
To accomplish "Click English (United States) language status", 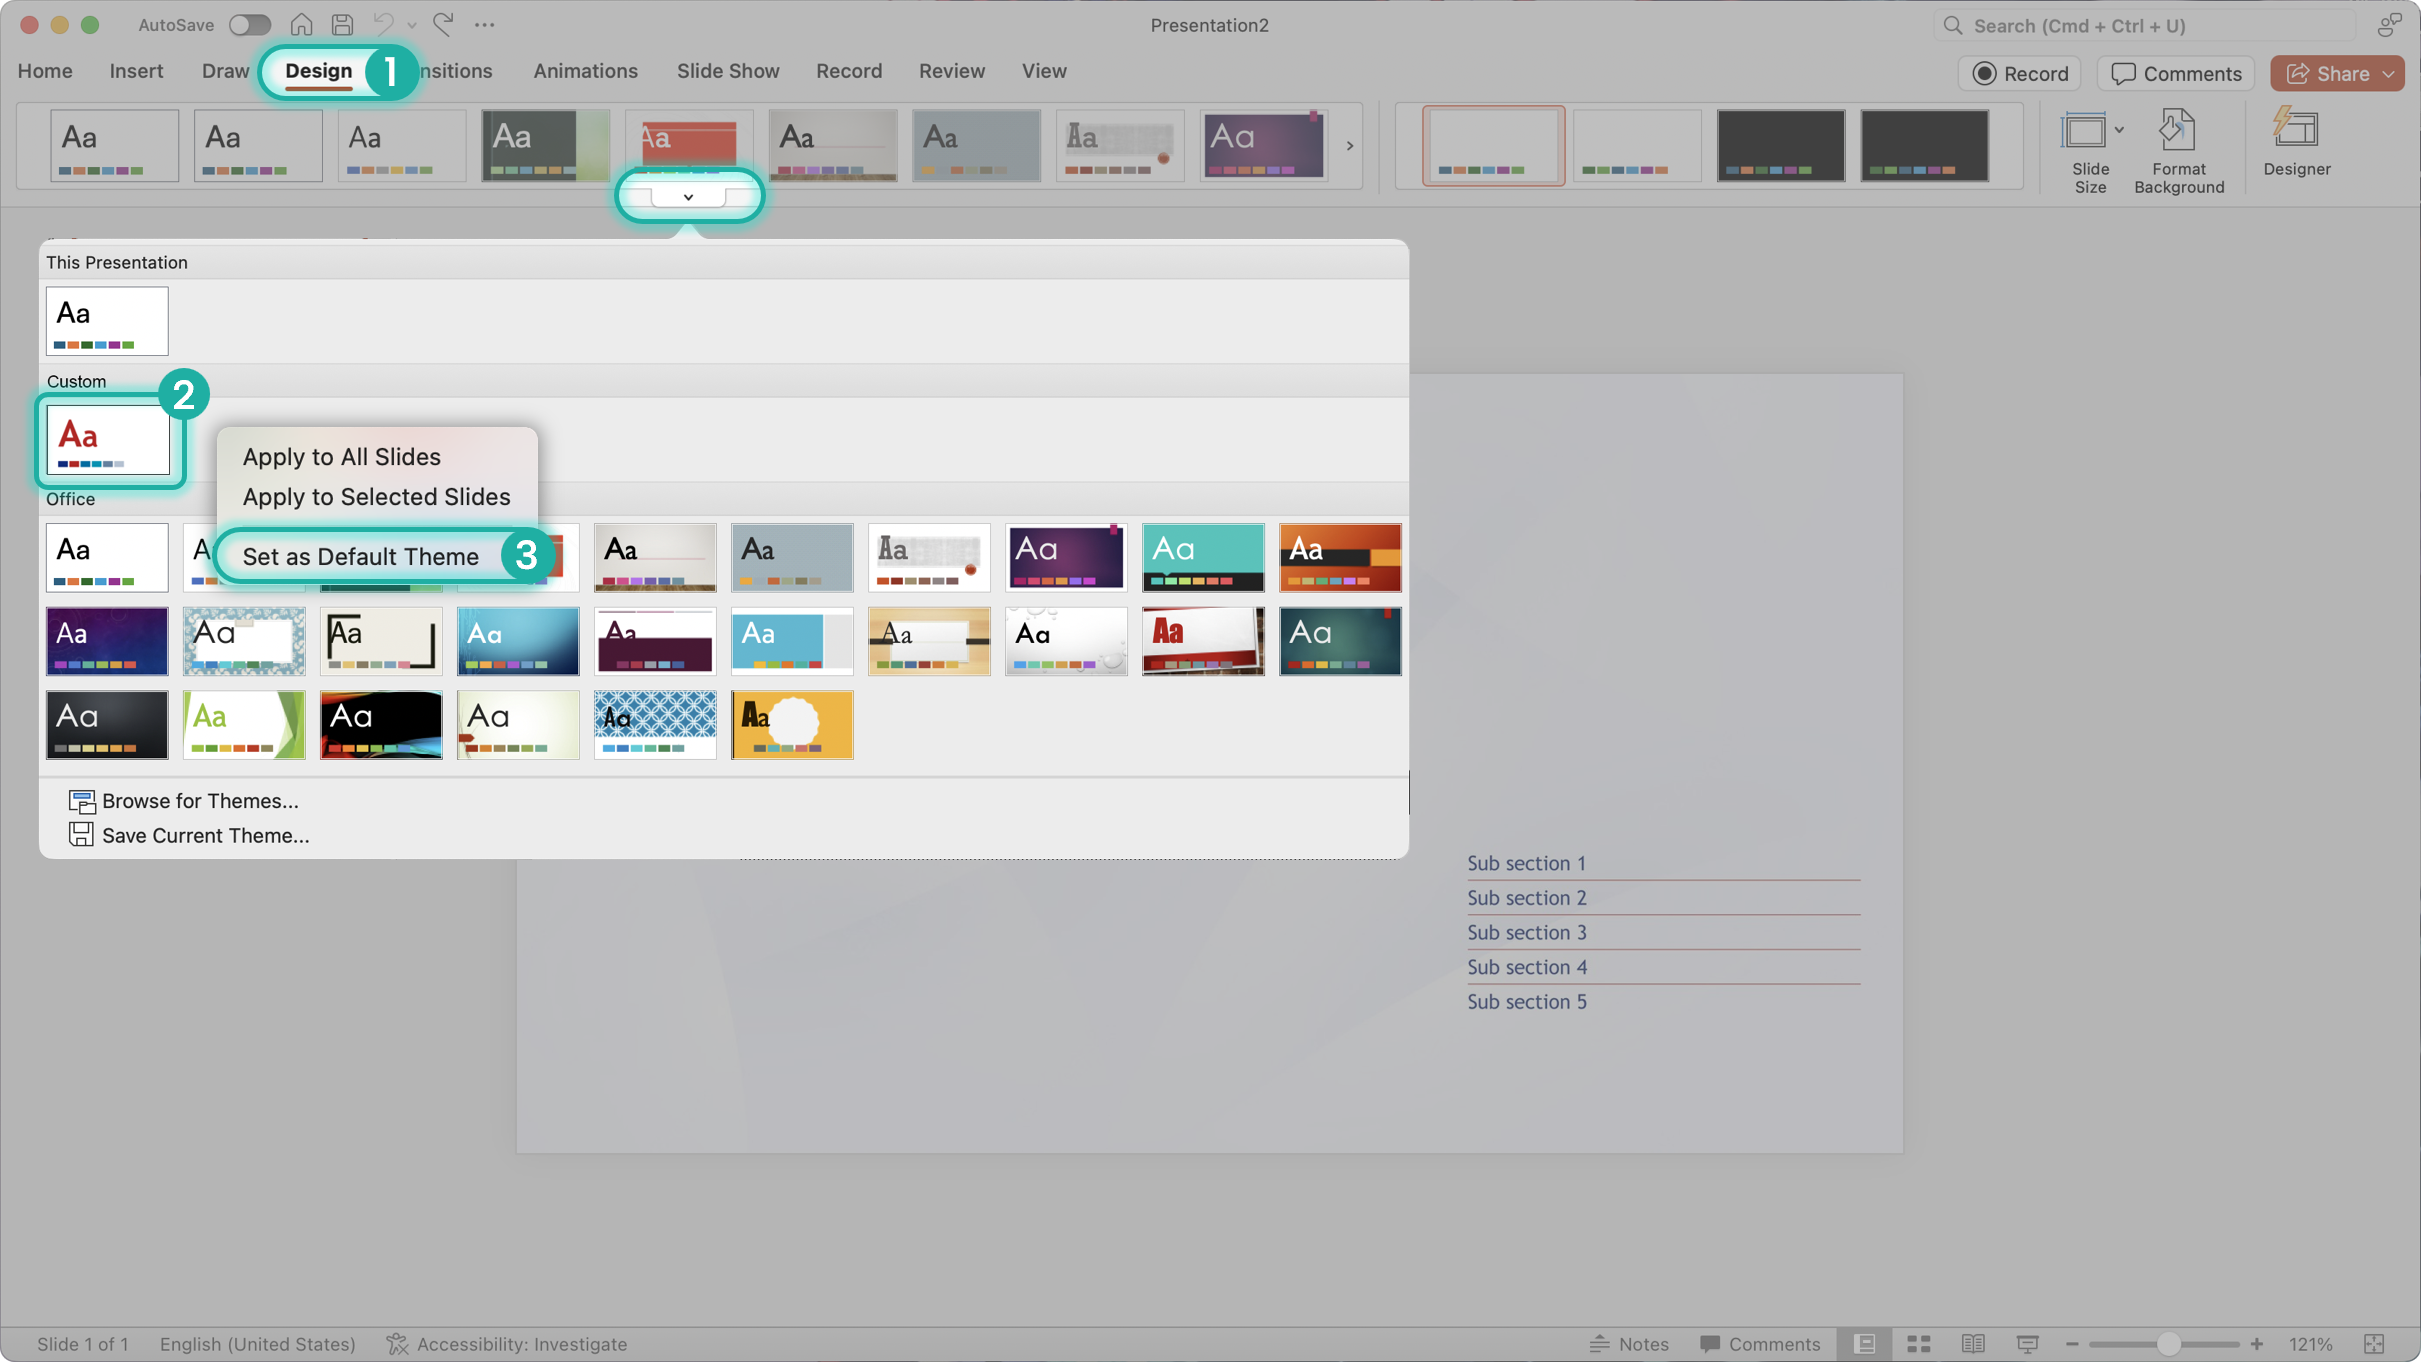I will click(x=258, y=1344).
